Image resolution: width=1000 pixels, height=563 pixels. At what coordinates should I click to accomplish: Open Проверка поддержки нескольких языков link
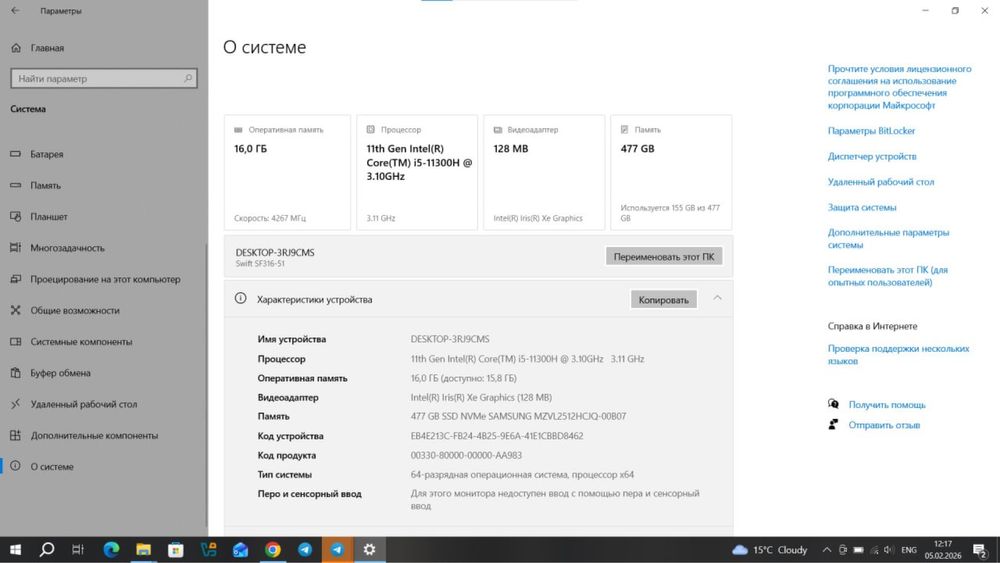tap(898, 355)
